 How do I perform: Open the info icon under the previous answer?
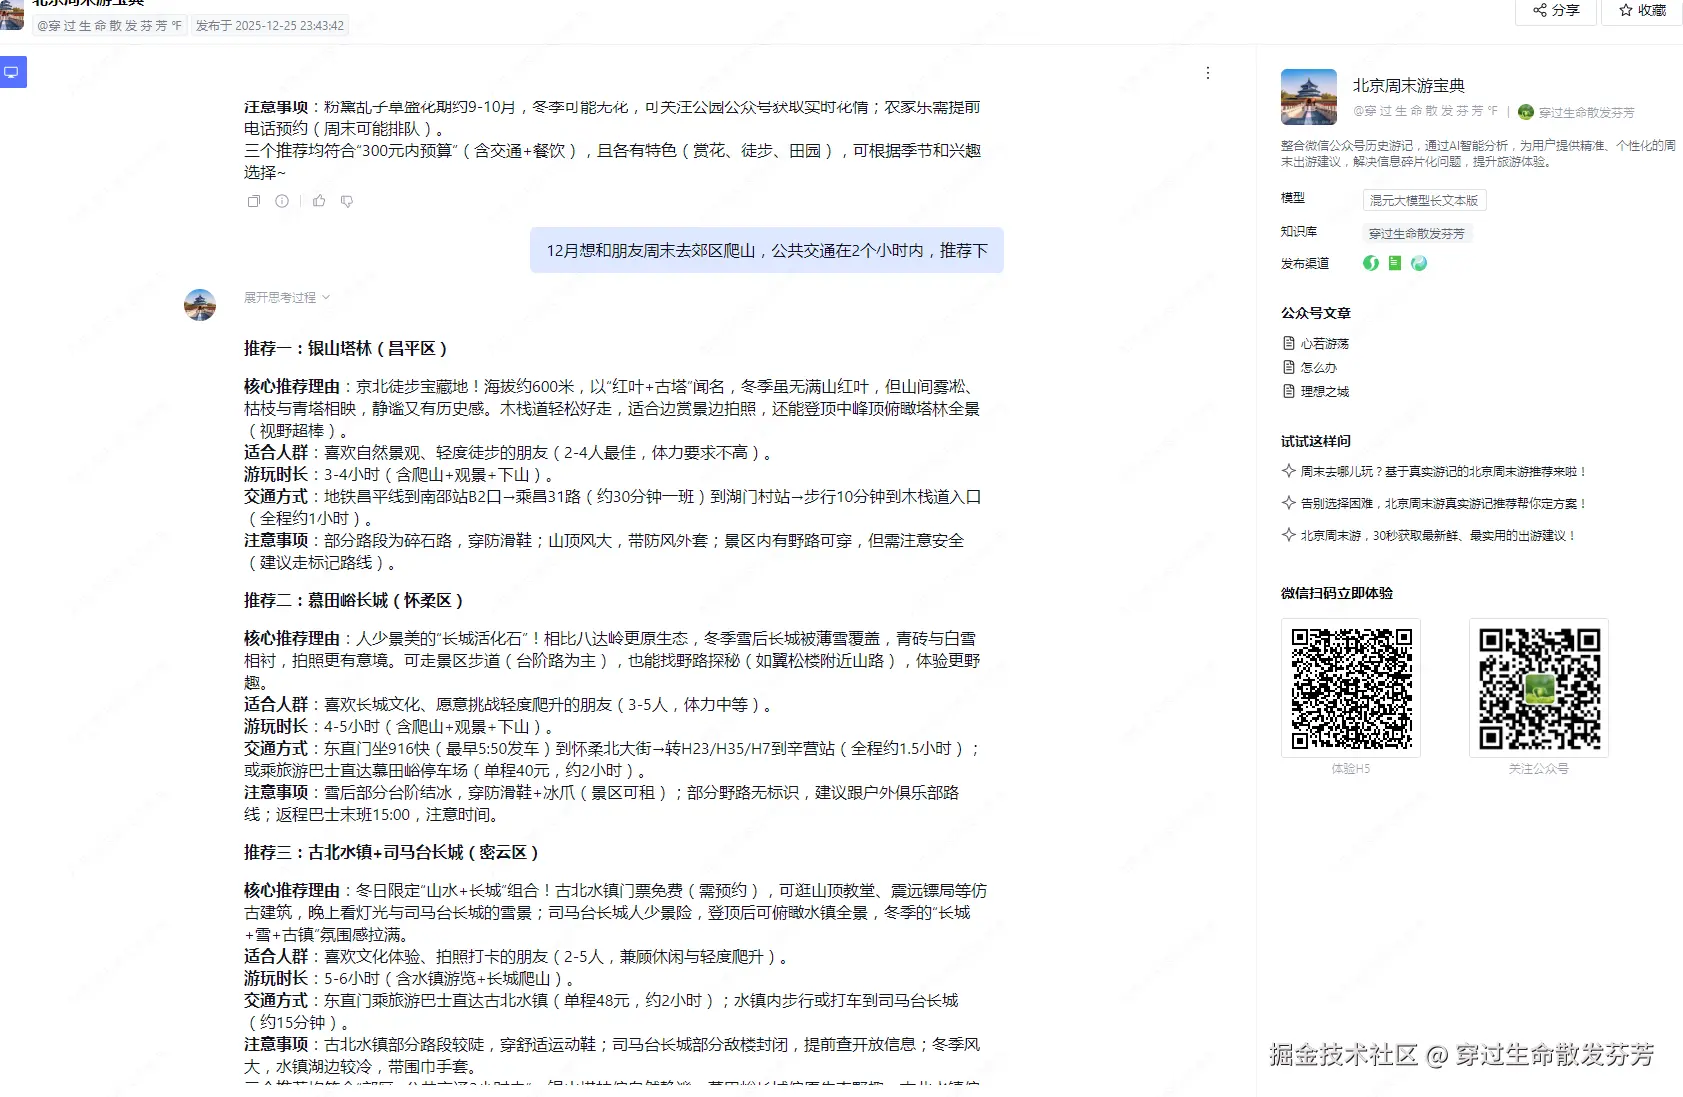tap(282, 201)
